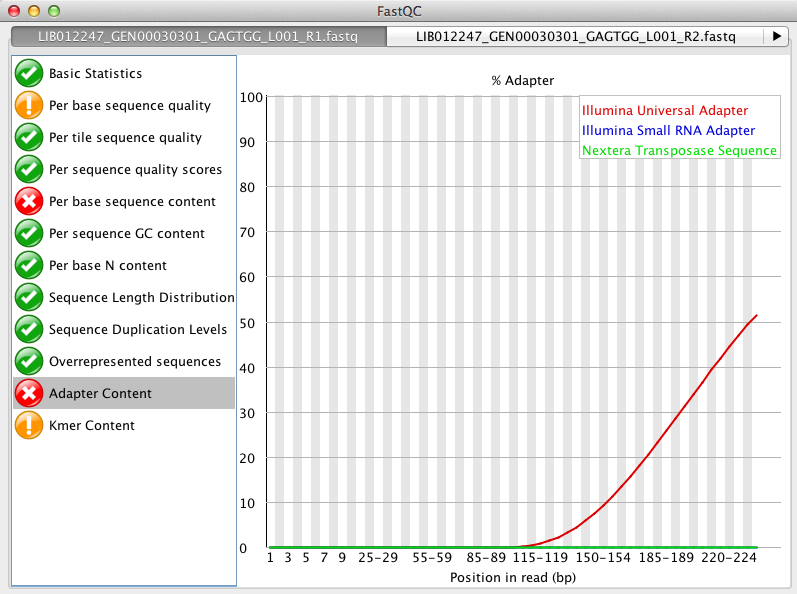Select the Adapter Content module
This screenshot has width=797, height=594.
coord(124,393)
